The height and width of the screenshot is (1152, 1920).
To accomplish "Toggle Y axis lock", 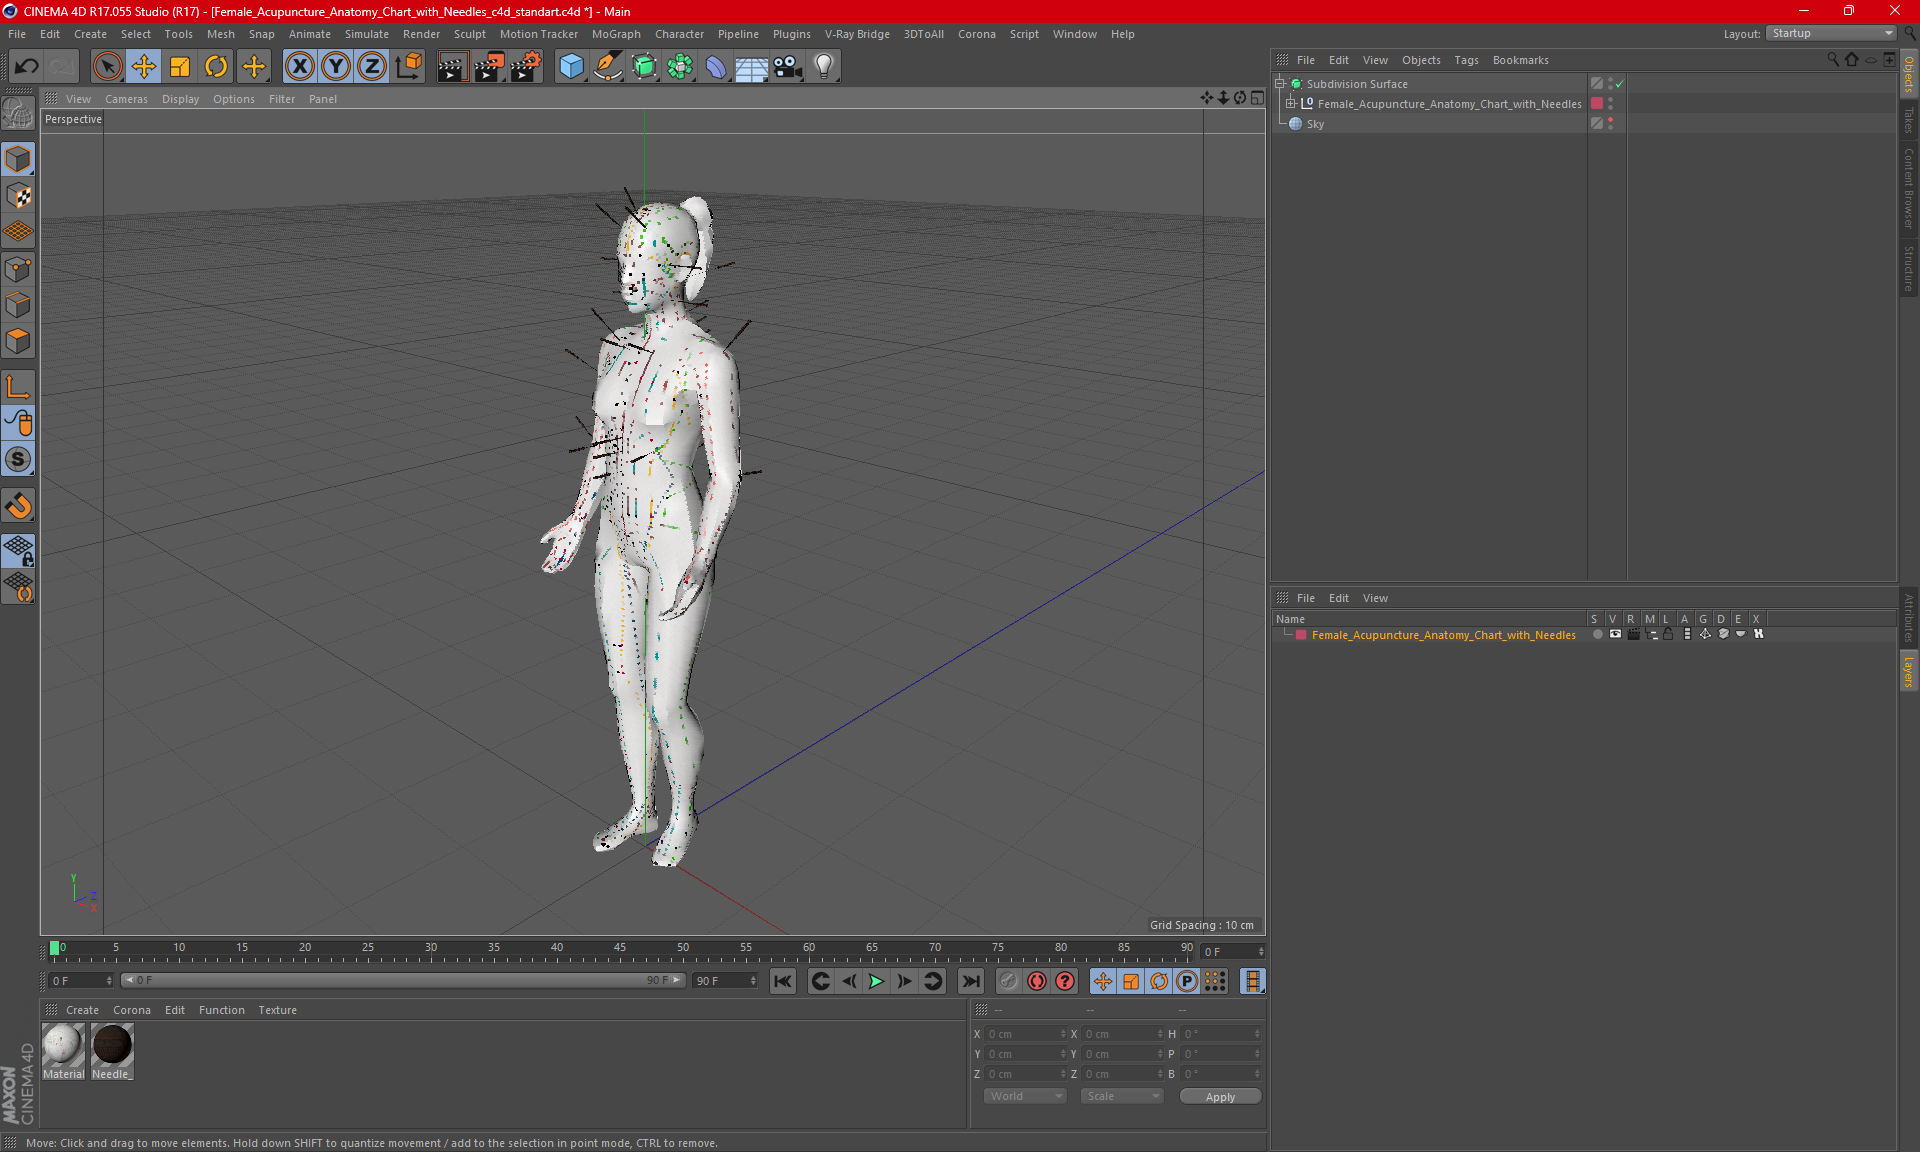I will (x=336, y=67).
